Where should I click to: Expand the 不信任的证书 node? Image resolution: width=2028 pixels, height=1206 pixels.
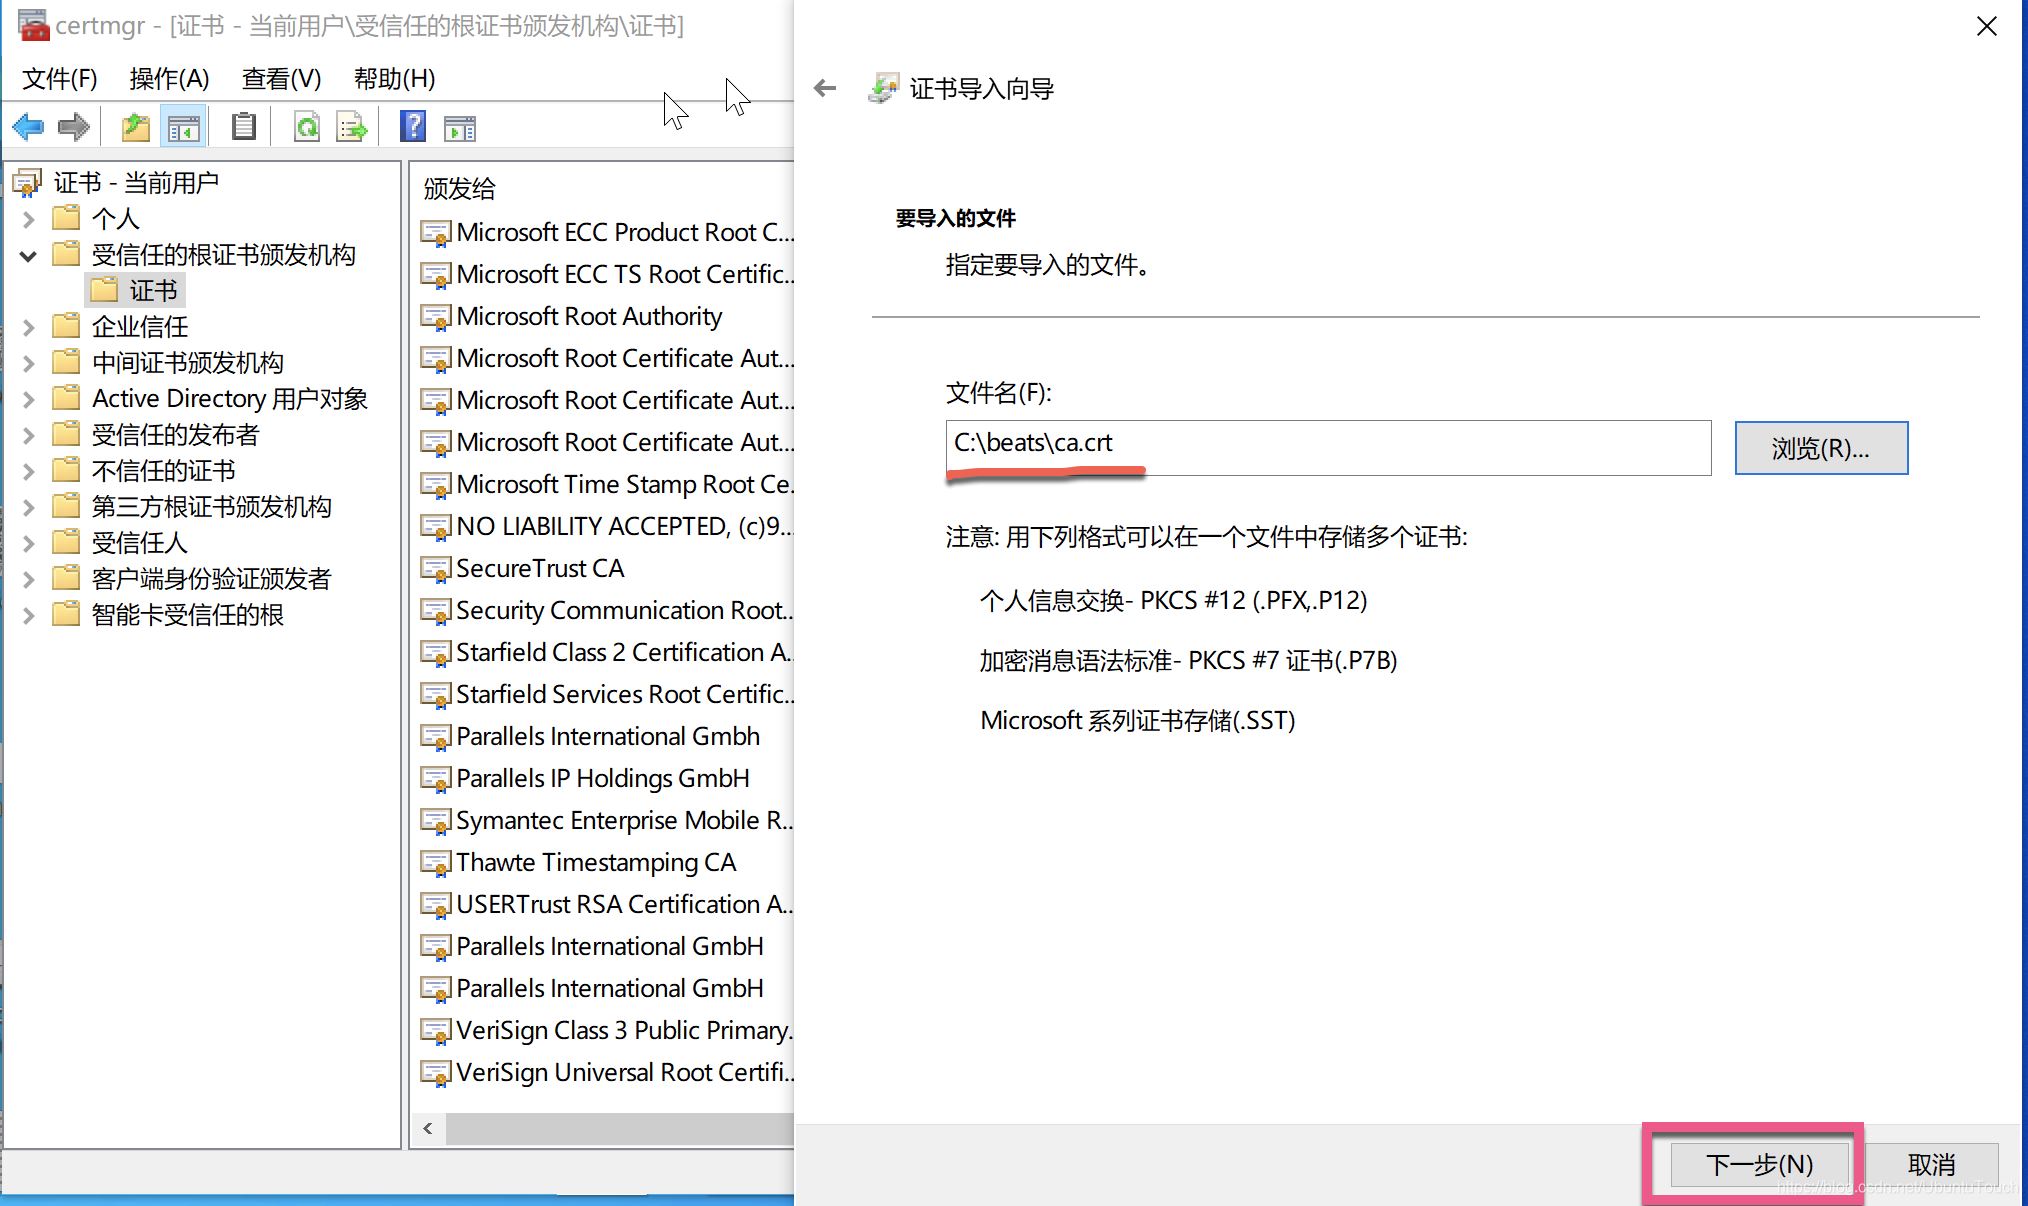click(29, 471)
